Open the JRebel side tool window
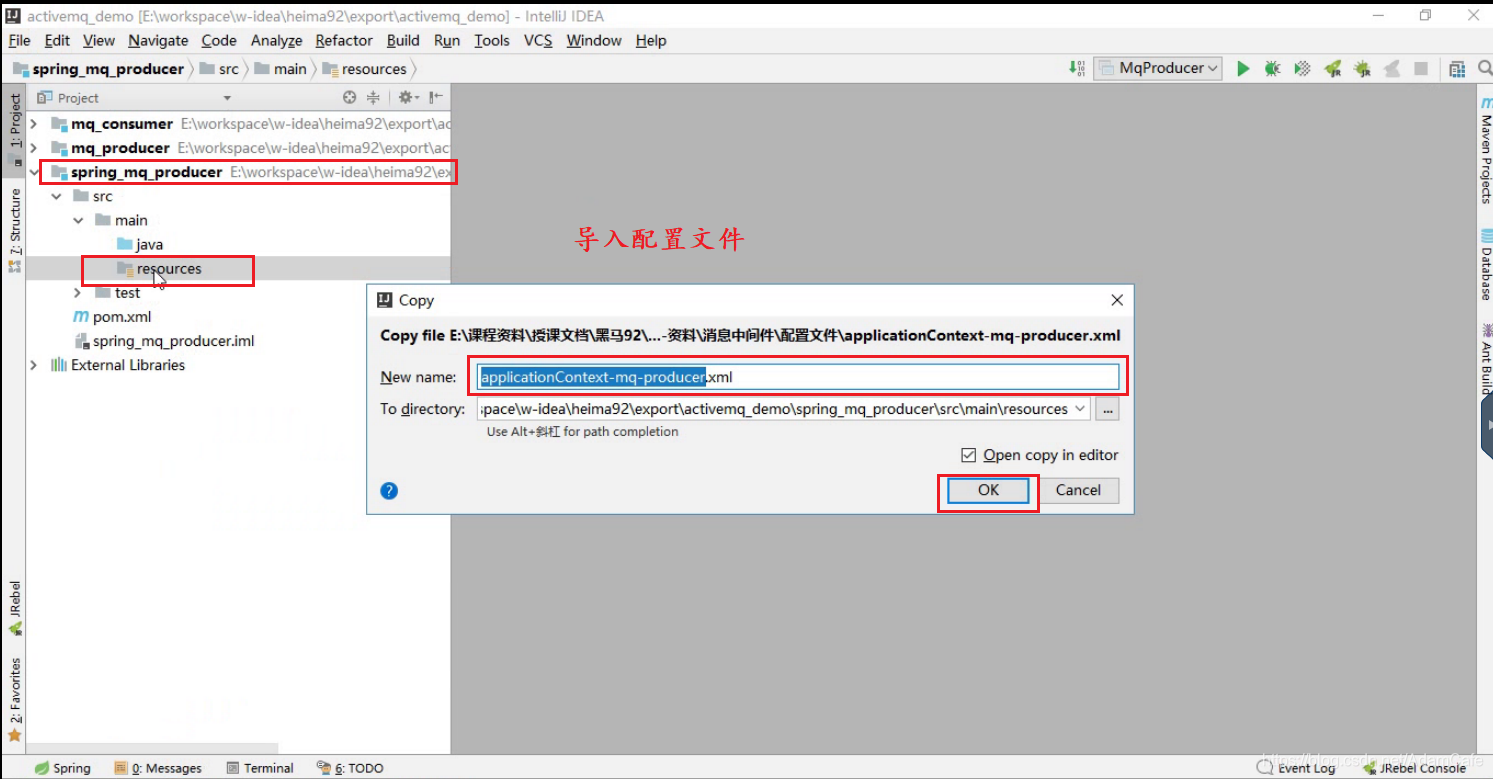1493x779 pixels. [15, 608]
